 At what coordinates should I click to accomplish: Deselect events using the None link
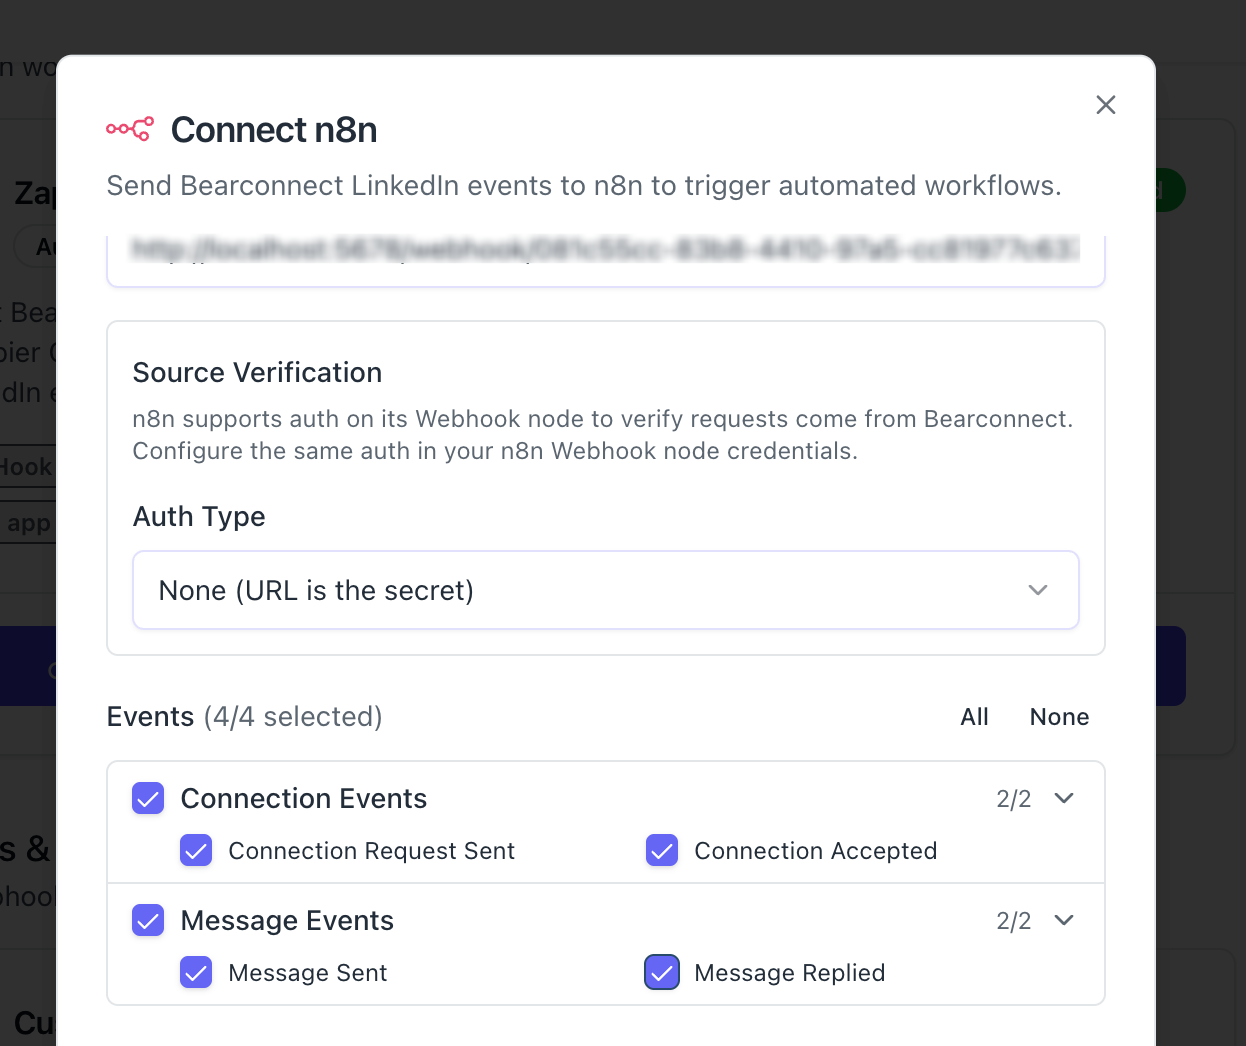click(1059, 717)
